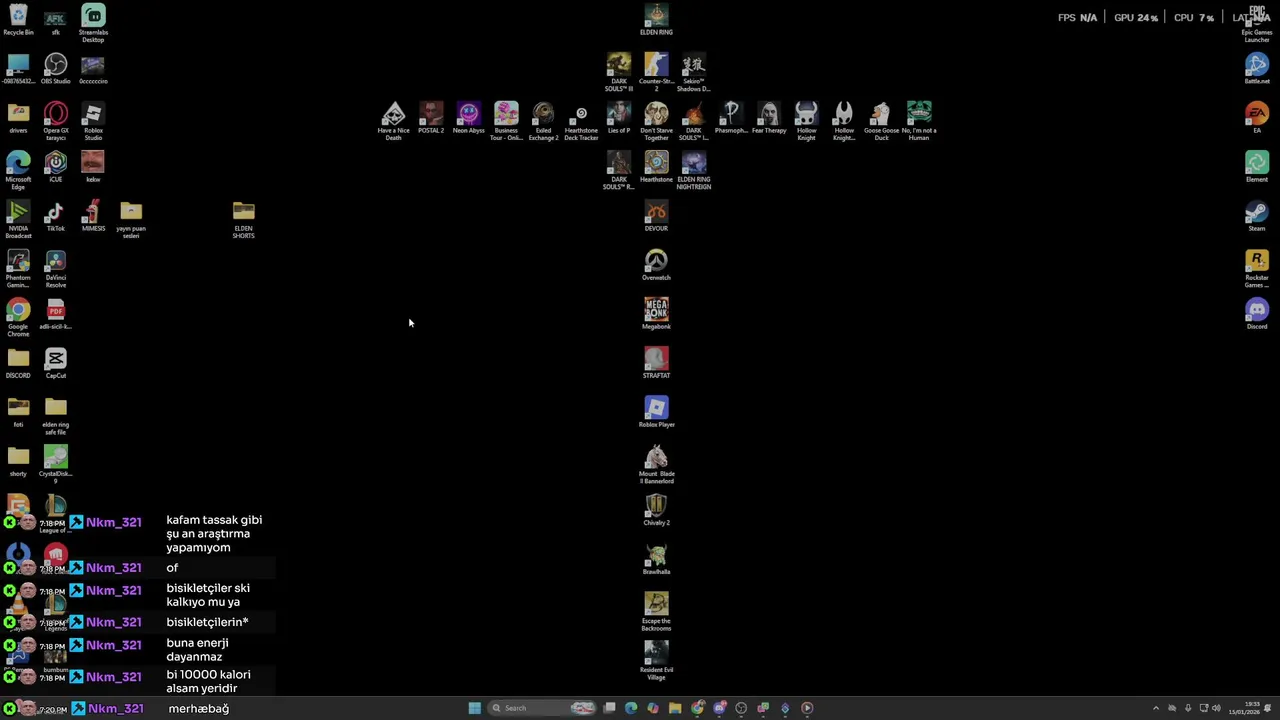
Task: Open the Fear Therapy shortcut
Action: pyautogui.click(x=769, y=118)
